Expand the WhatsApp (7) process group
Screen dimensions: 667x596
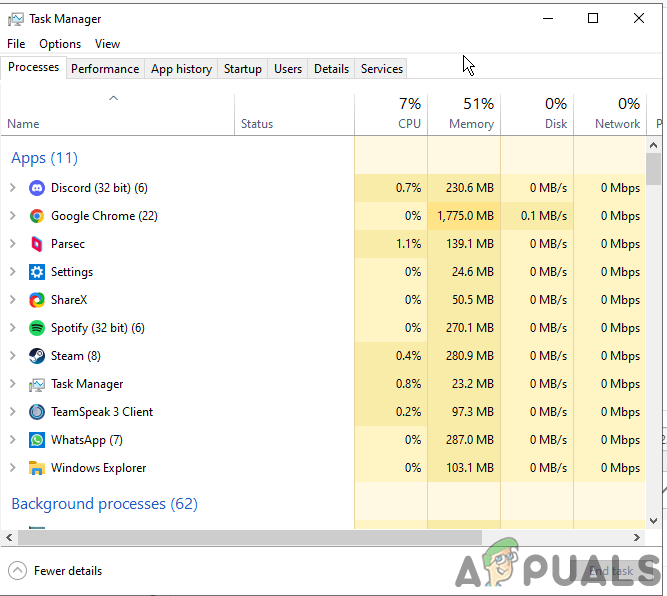pyautogui.click(x=13, y=440)
